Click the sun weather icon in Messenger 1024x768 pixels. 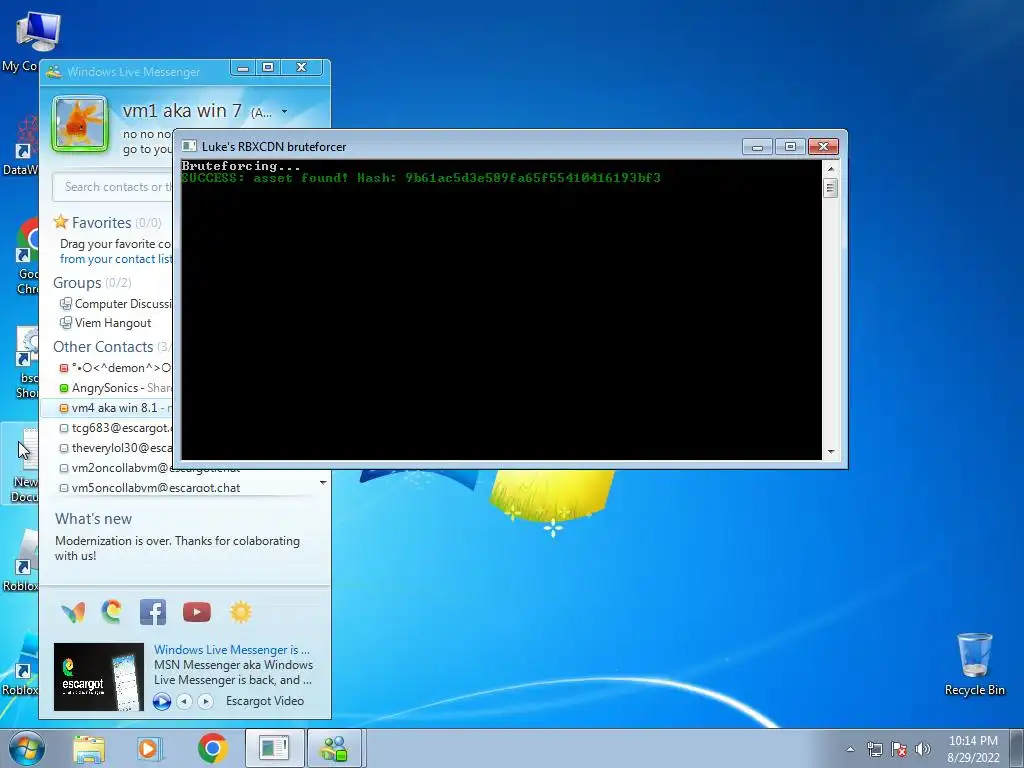click(240, 612)
